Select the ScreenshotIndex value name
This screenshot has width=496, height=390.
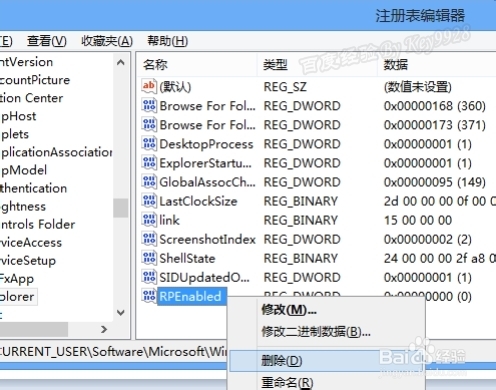(x=207, y=239)
